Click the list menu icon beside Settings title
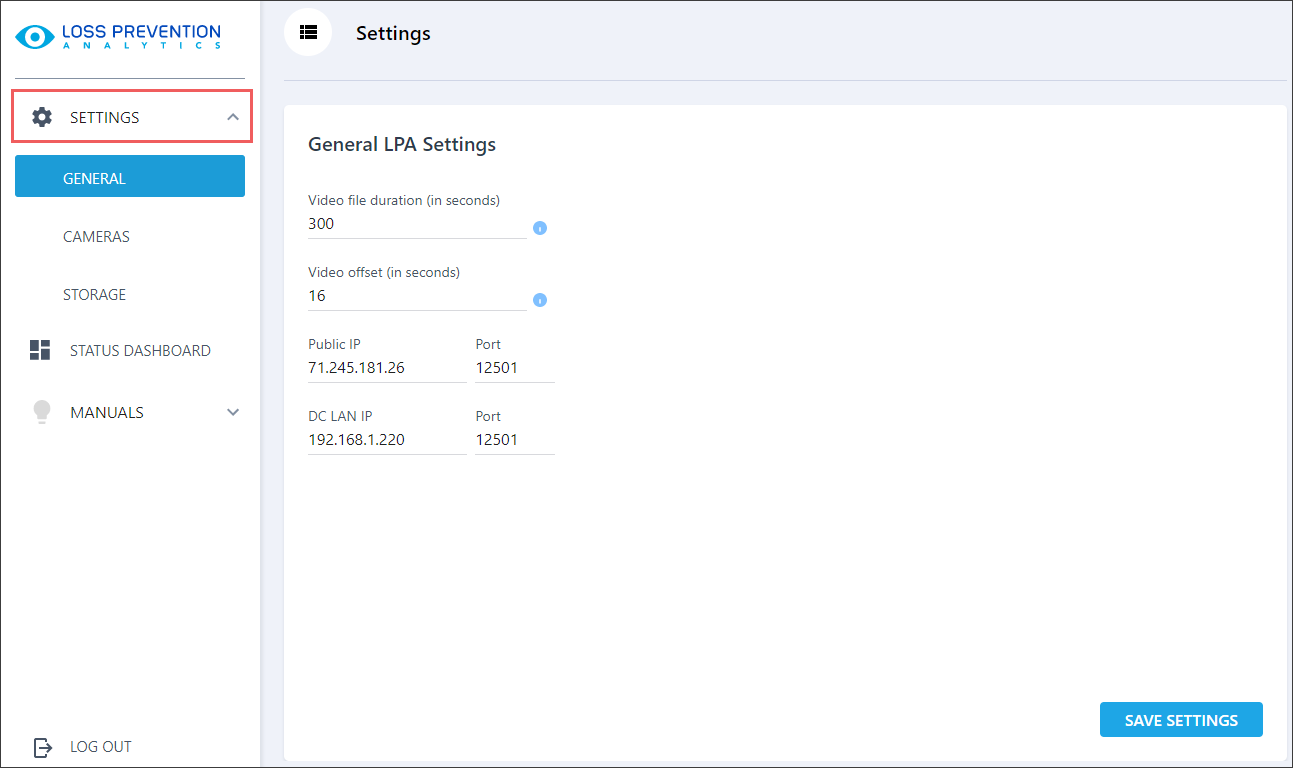This screenshot has height=768, width=1293. pyautogui.click(x=308, y=32)
